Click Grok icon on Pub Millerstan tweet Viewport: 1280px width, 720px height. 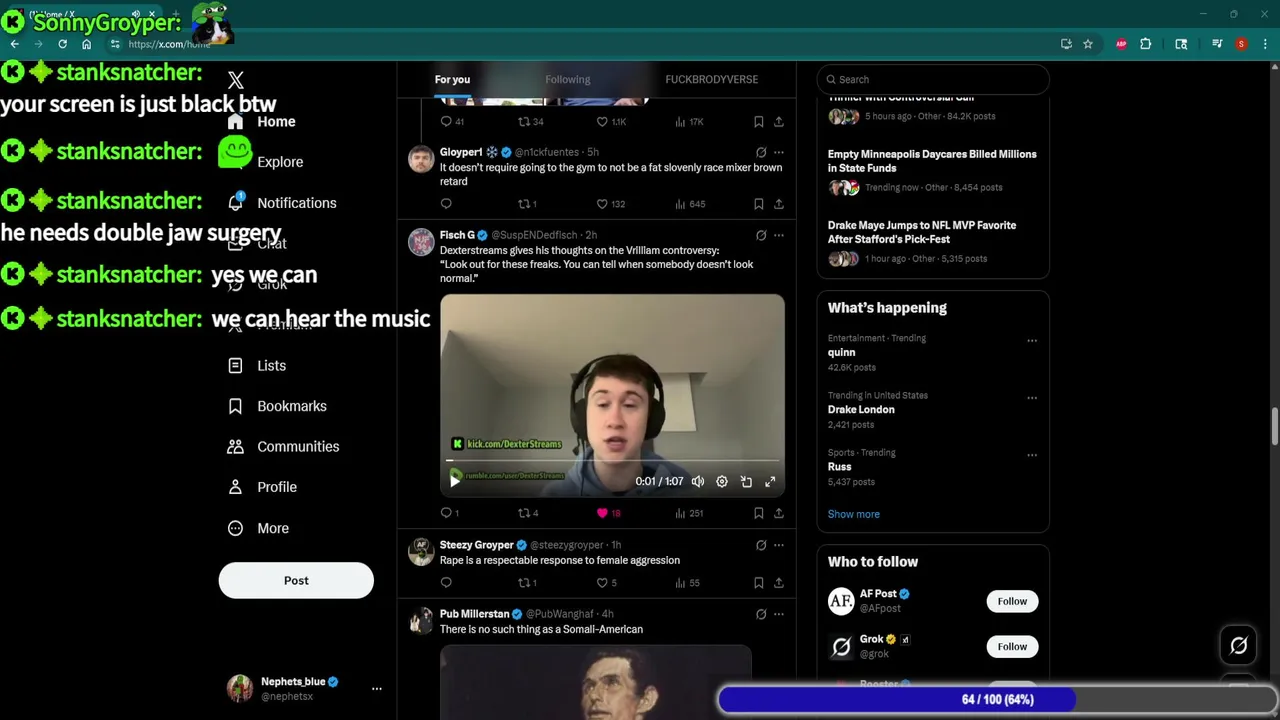761,614
